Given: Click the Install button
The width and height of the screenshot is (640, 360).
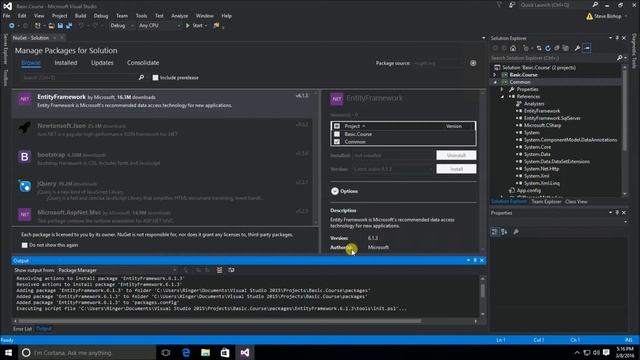Looking at the screenshot, I should point(456,169).
